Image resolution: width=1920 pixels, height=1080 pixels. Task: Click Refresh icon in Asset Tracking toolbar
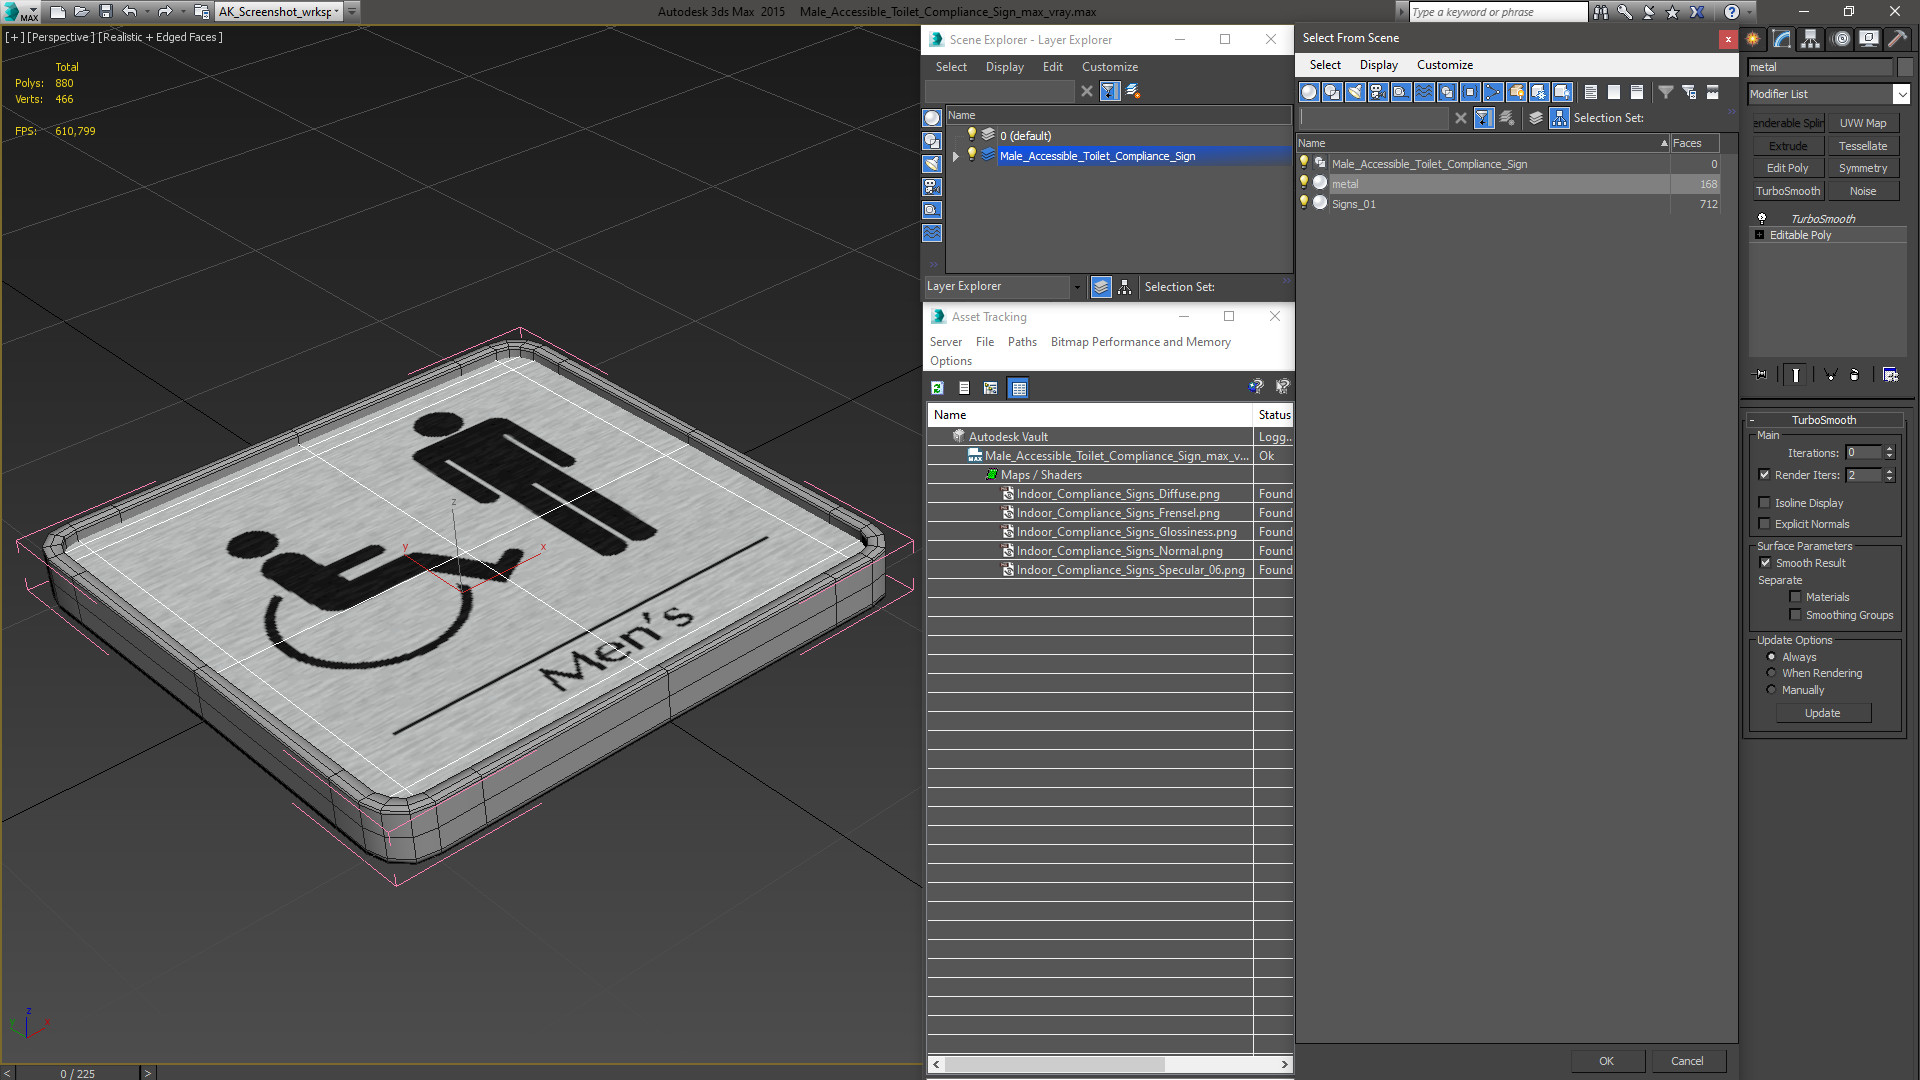click(937, 388)
